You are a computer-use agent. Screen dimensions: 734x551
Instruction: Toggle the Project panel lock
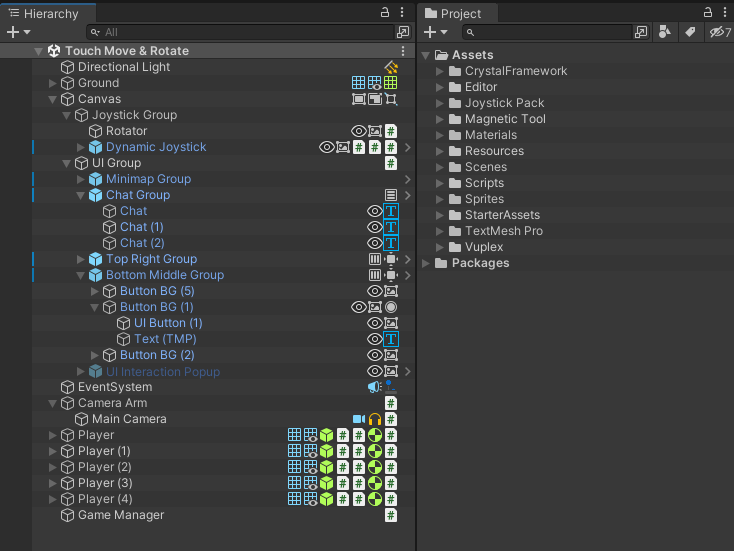tap(708, 12)
